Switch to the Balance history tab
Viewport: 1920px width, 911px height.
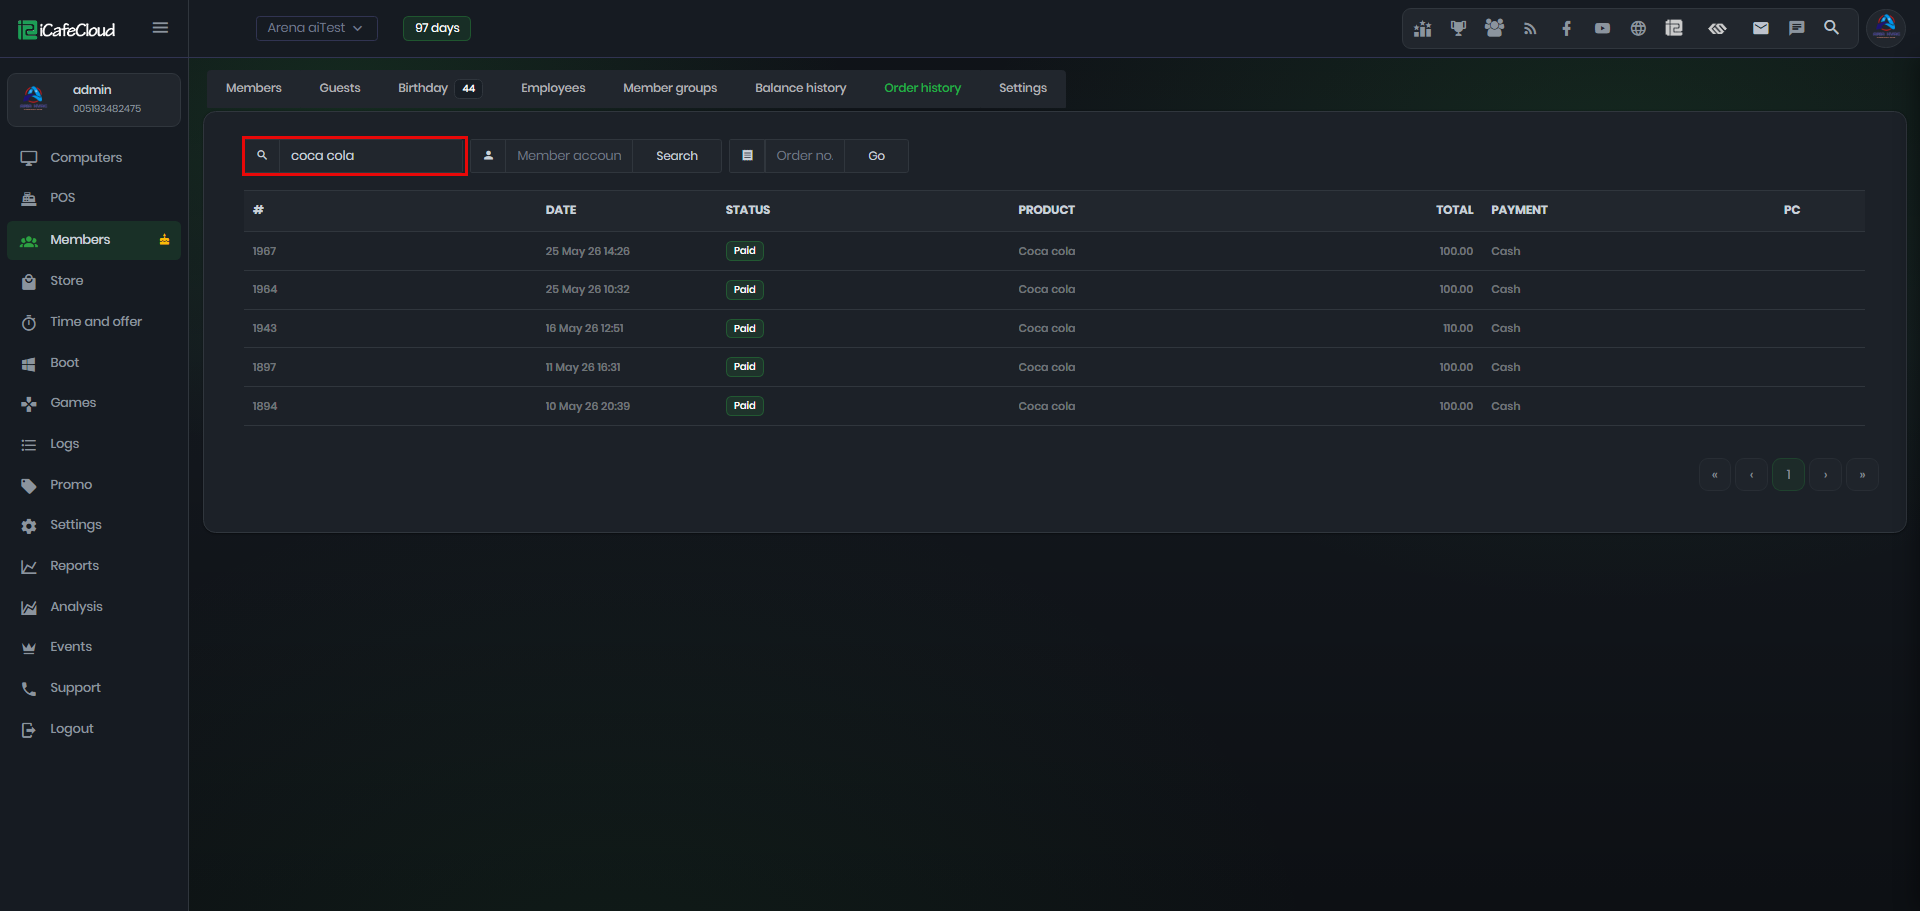click(801, 88)
